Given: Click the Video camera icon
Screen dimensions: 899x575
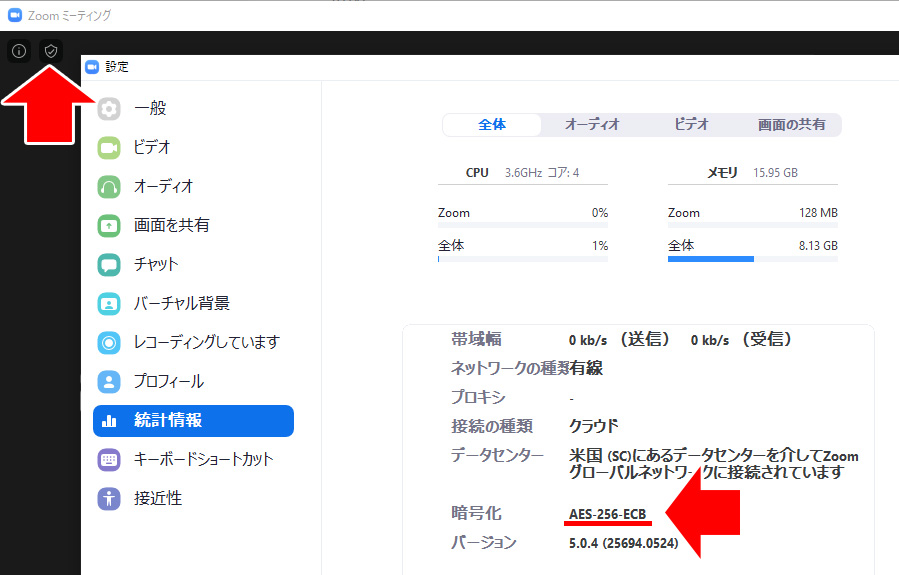Looking at the screenshot, I should [x=109, y=148].
